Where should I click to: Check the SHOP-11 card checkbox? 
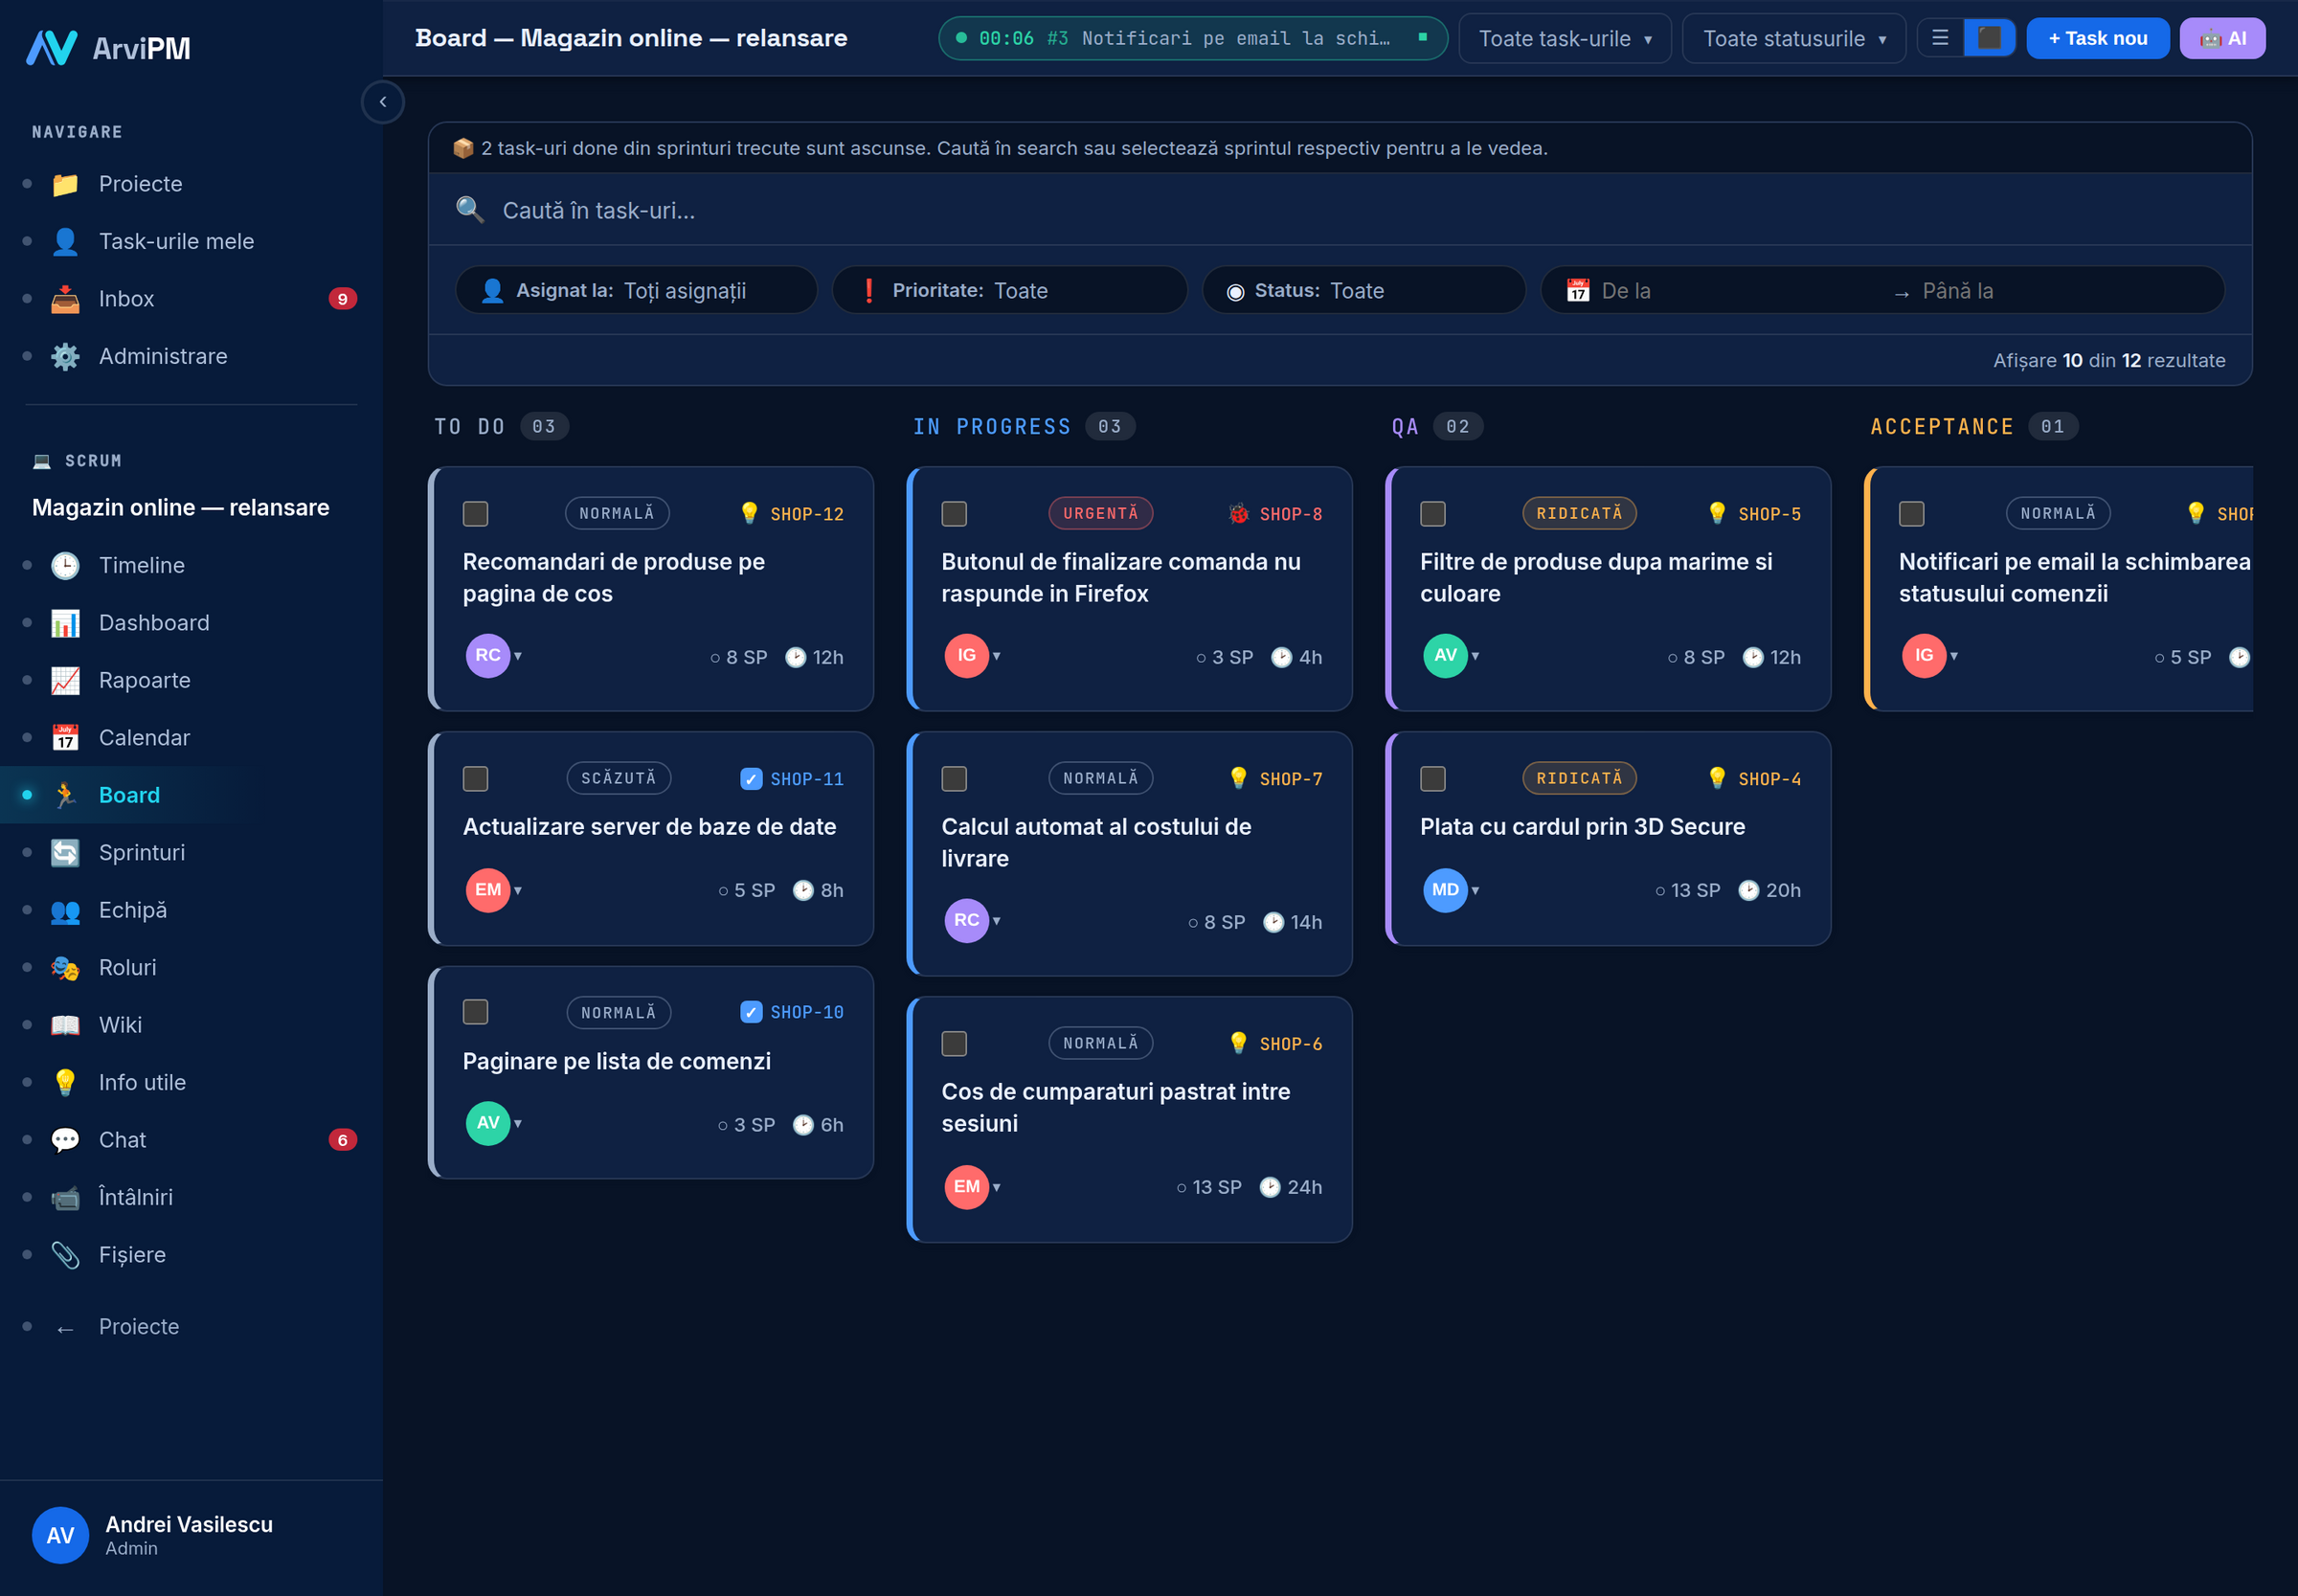[475, 779]
